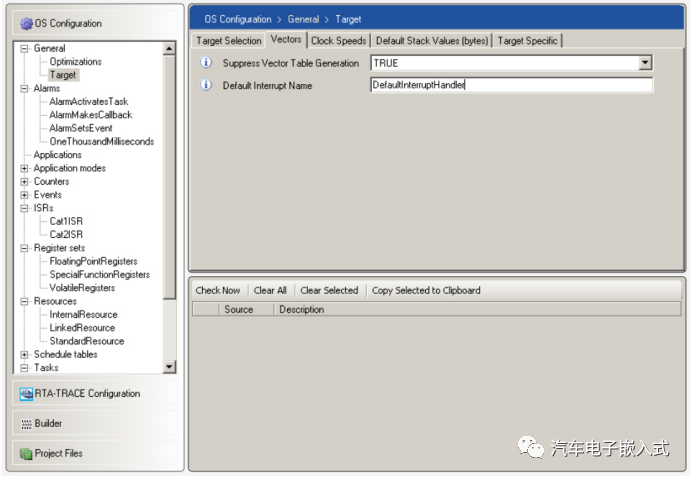Screen dimensions: 692x479
Task: Expand the Schedule tables node
Action: [25, 355]
